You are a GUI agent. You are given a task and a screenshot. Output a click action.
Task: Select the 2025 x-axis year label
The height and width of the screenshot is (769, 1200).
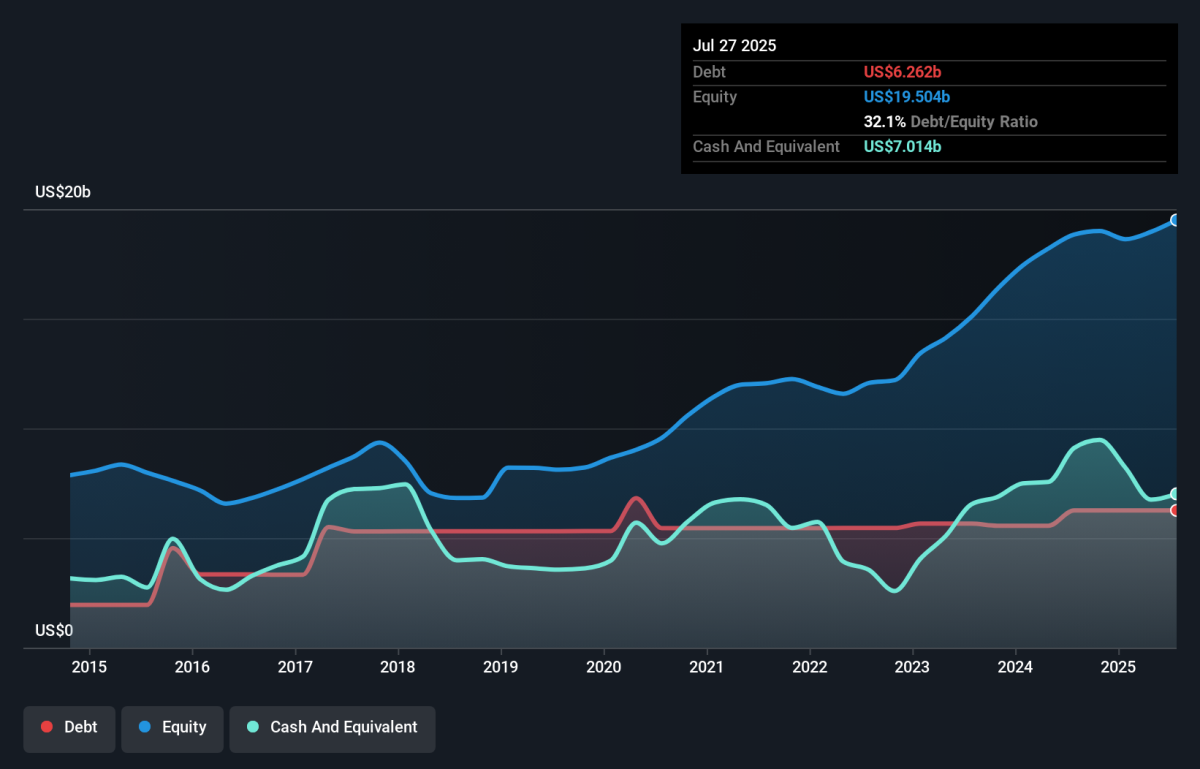[1118, 667]
